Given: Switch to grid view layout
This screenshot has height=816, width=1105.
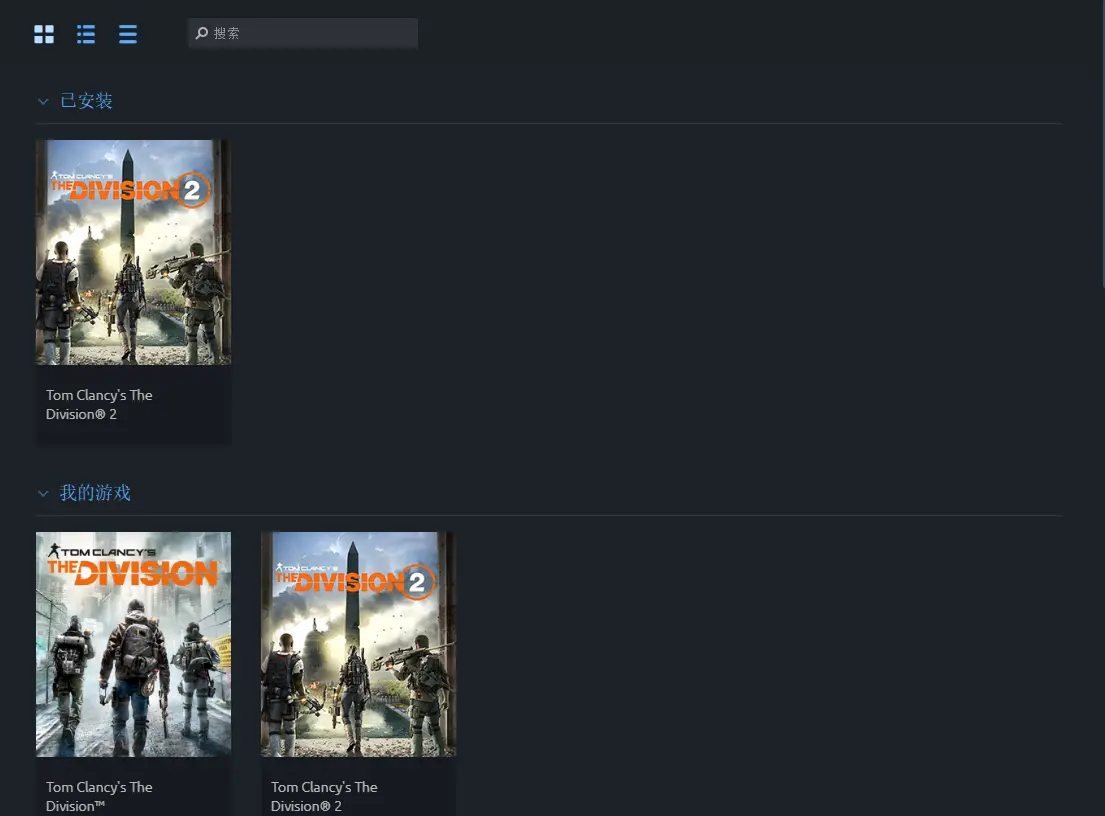Looking at the screenshot, I should 44,34.
